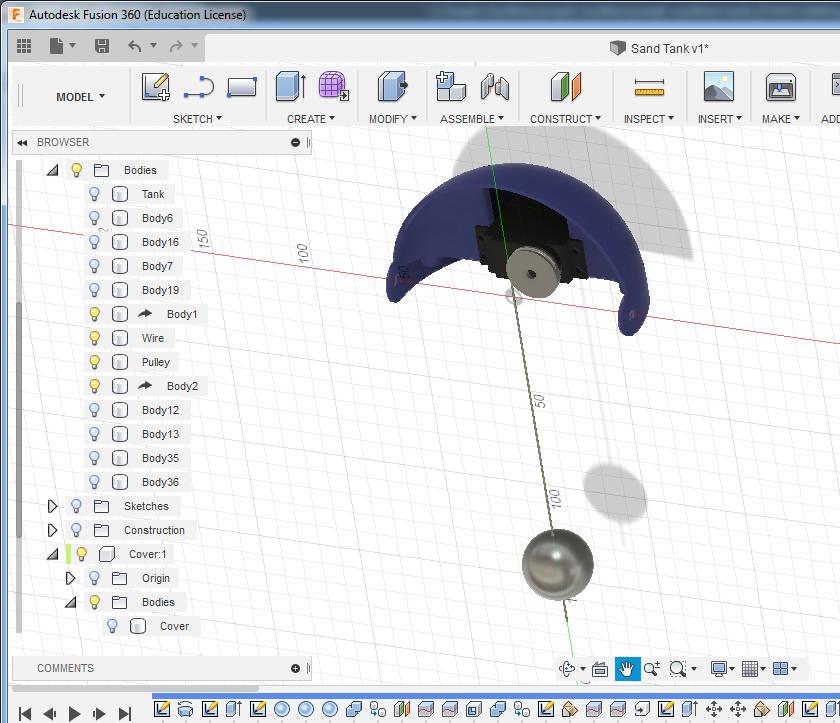This screenshot has width=840, height=723.
Task: Expand the Construction folder
Action: coord(52,530)
